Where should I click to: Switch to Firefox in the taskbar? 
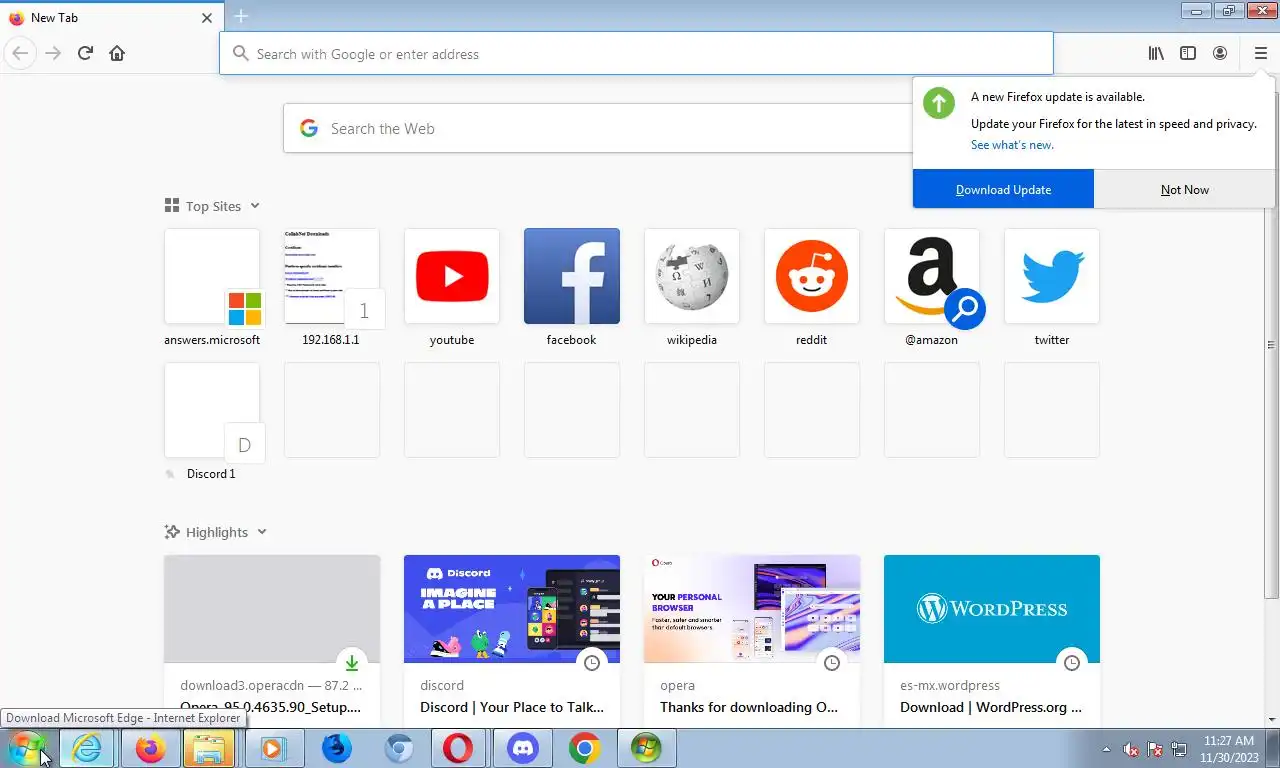coord(150,748)
